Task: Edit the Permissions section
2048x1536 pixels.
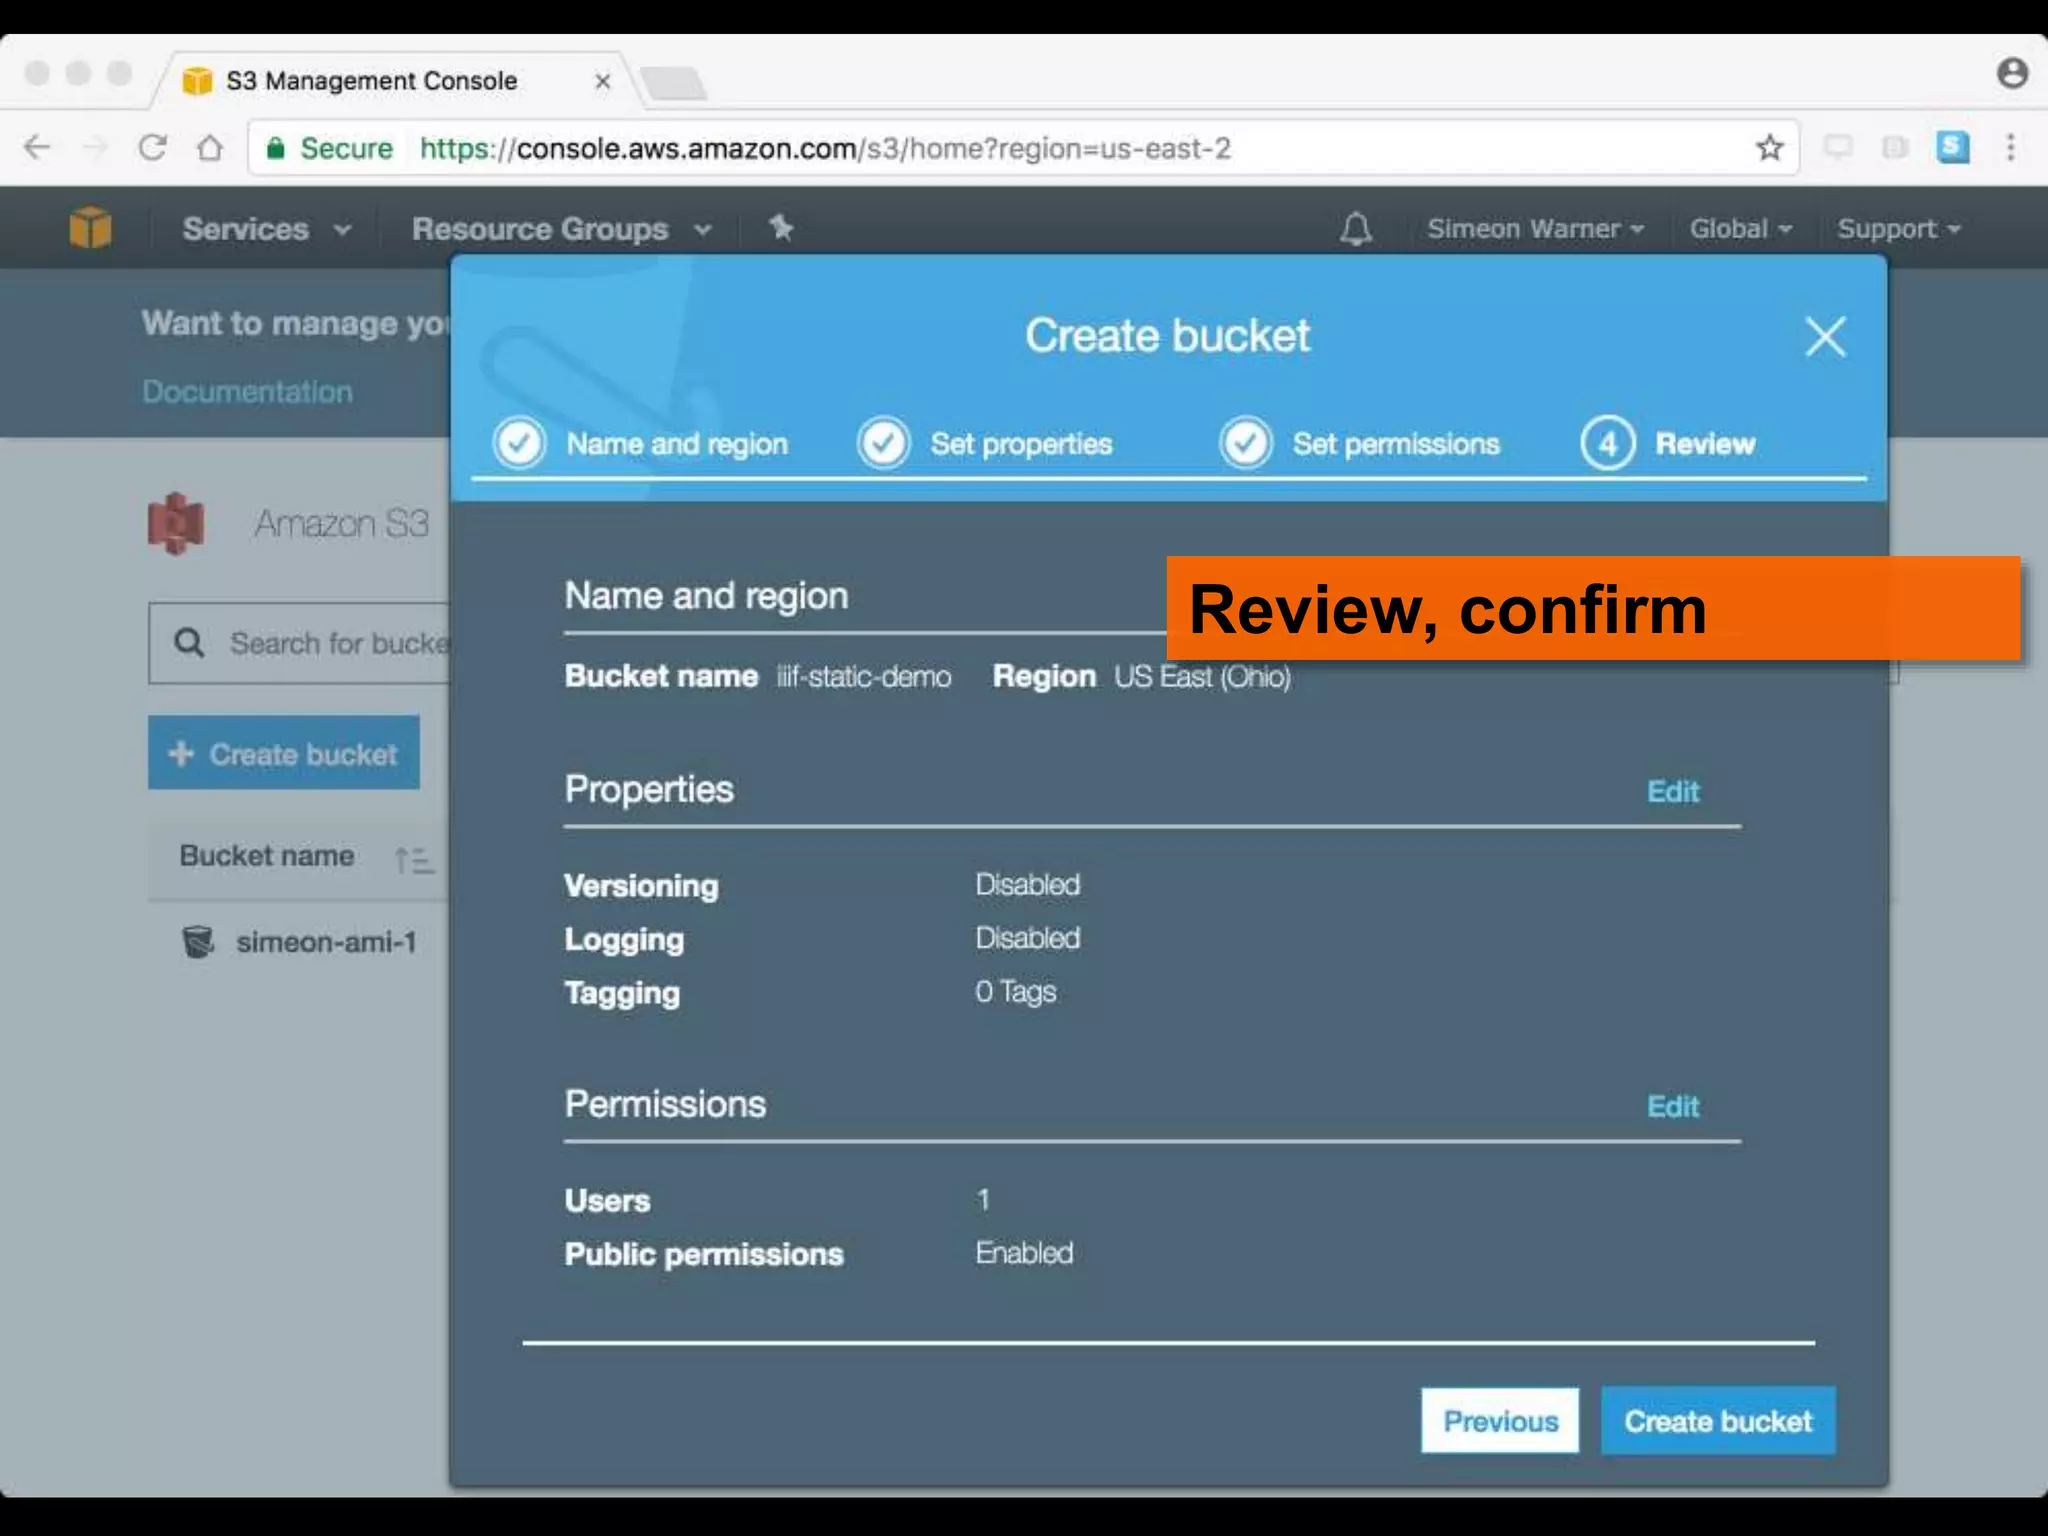Action: [x=1673, y=1106]
